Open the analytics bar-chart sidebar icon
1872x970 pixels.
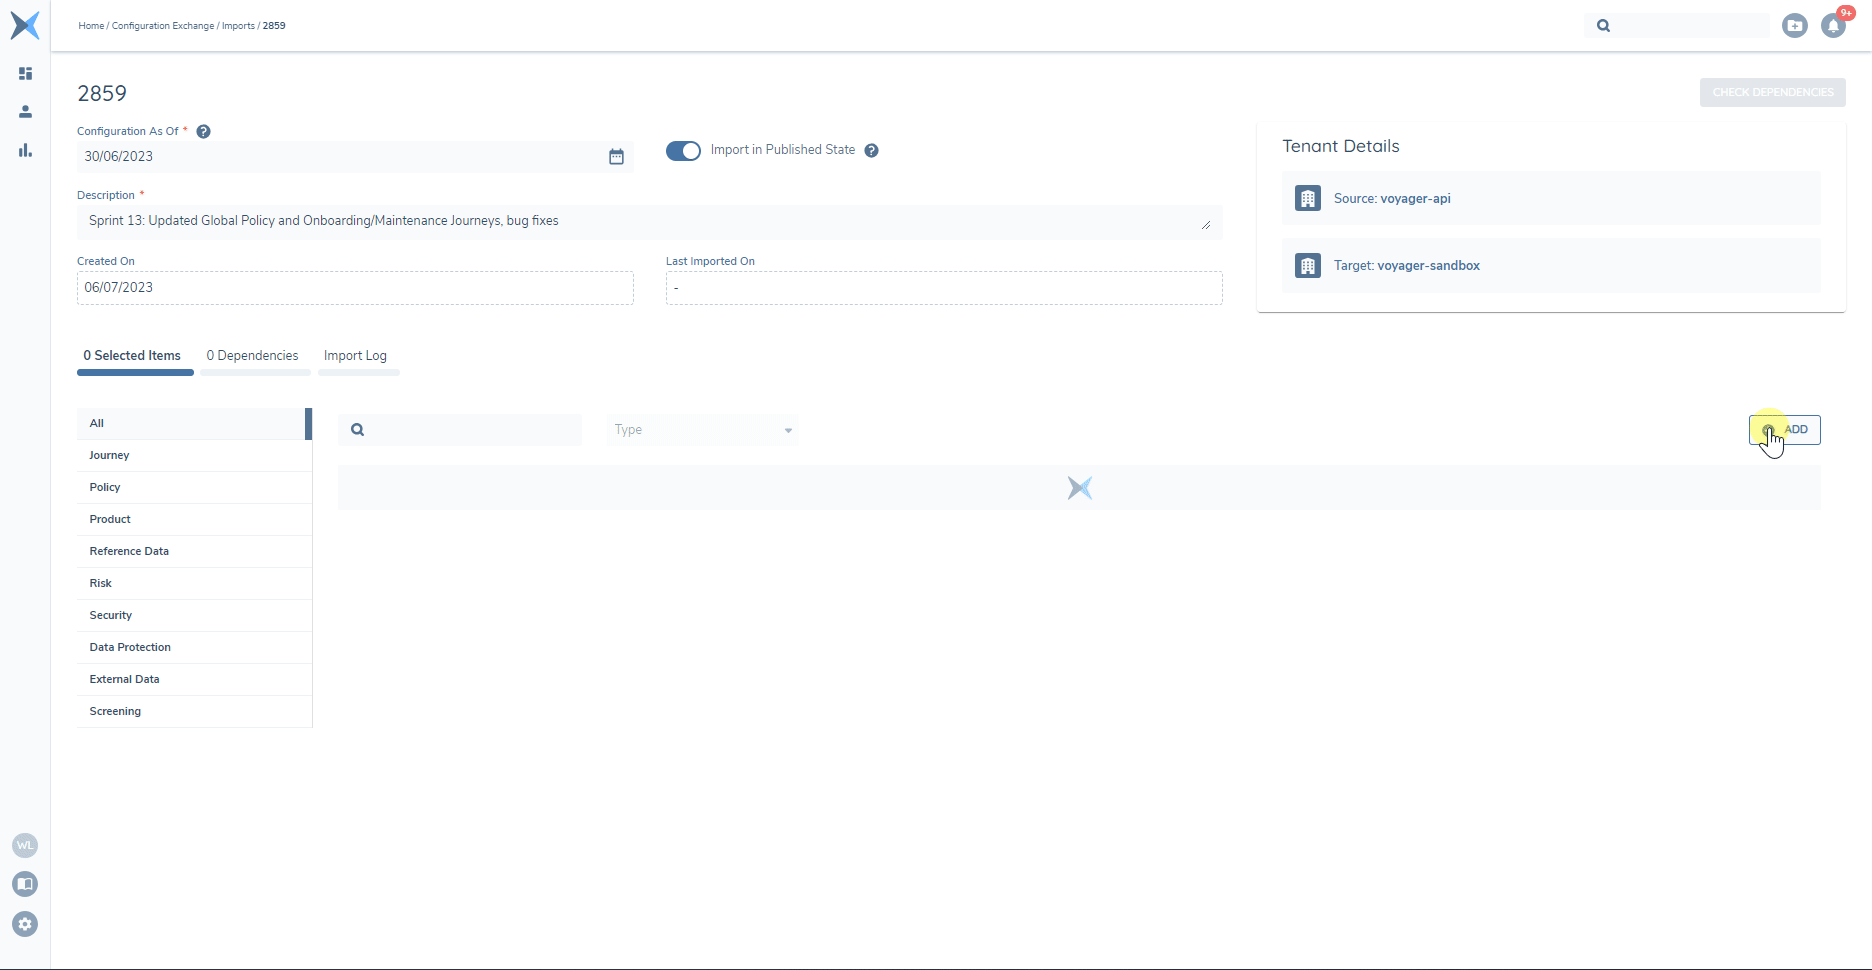25,151
